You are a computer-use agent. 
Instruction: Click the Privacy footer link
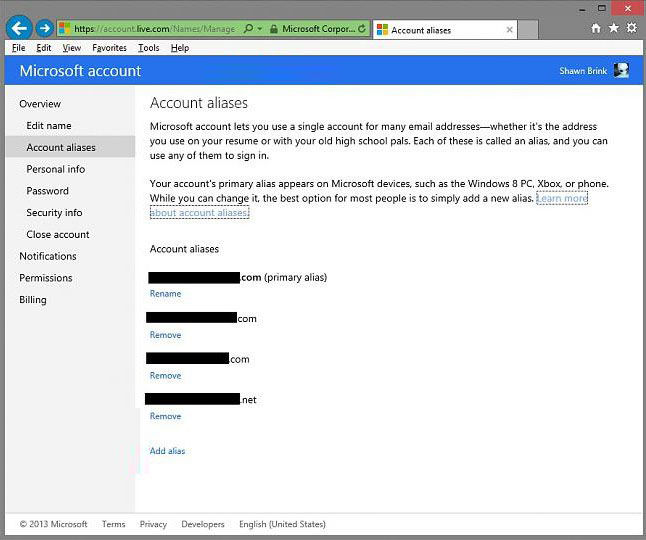(153, 524)
